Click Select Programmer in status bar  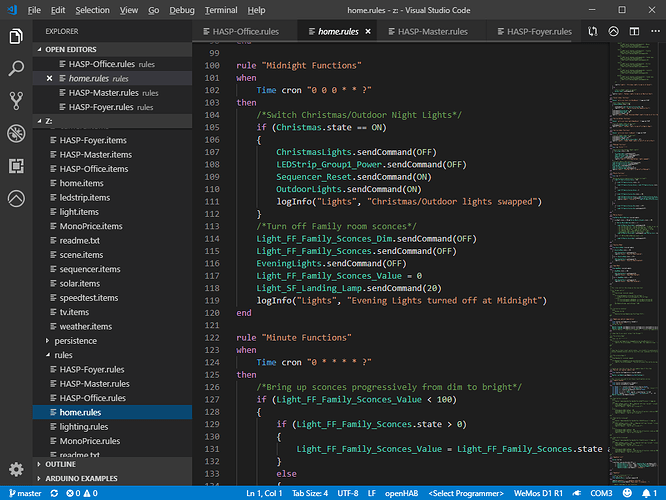pos(468,493)
